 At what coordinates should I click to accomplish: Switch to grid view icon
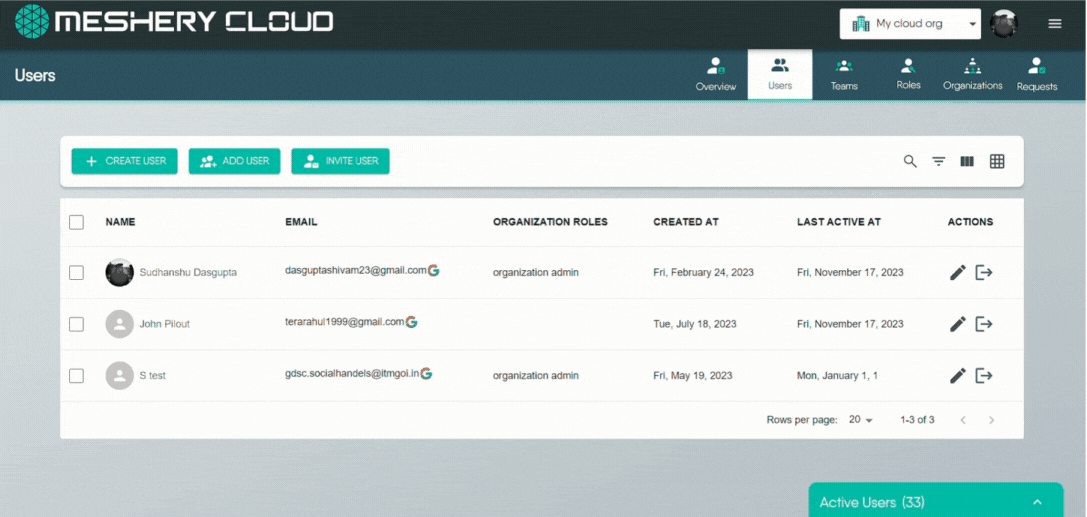[x=997, y=161]
